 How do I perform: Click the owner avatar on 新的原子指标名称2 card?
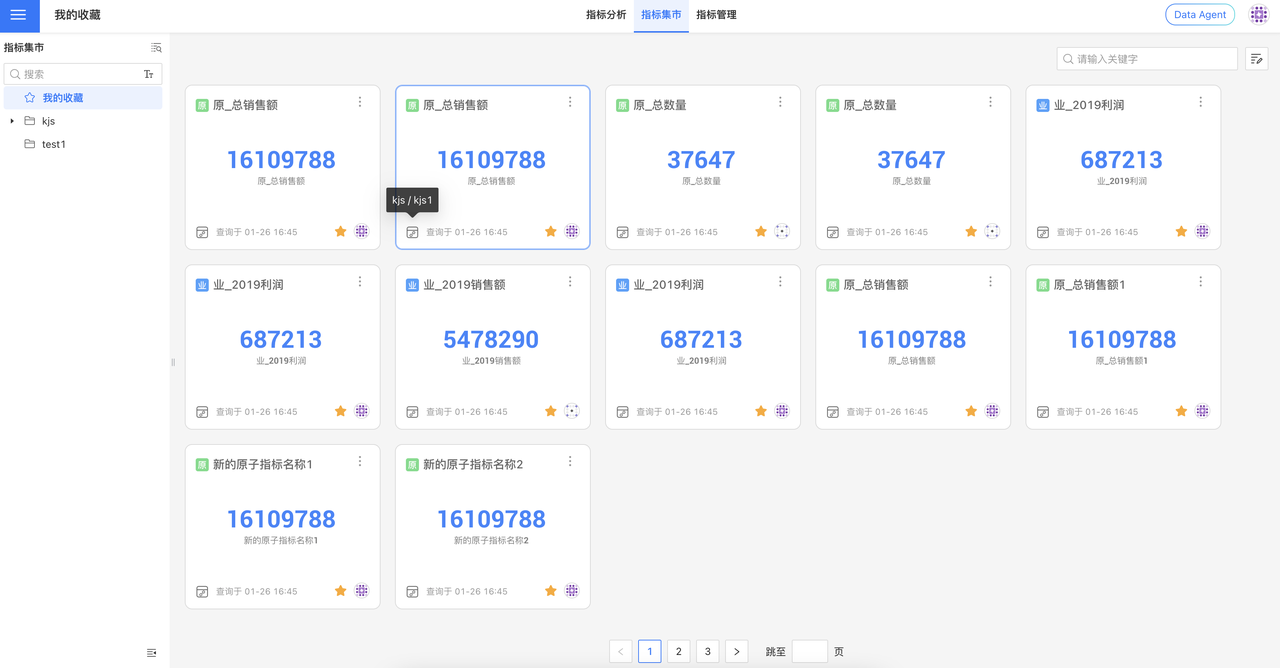(x=572, y=591)
